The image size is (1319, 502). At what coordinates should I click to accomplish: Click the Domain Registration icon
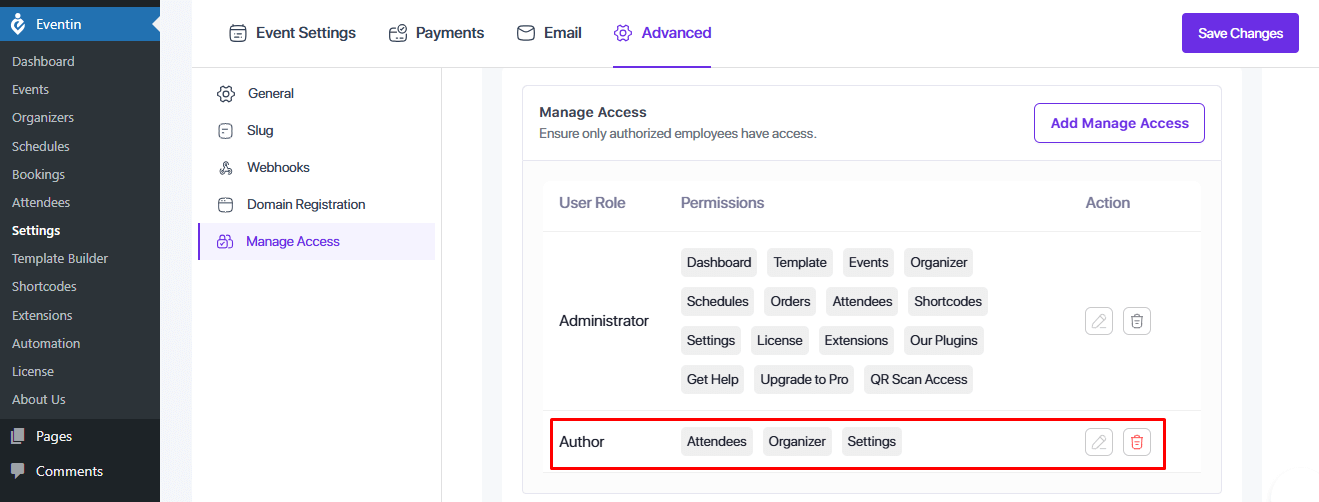pyautogui.click(x=225, y=204)
